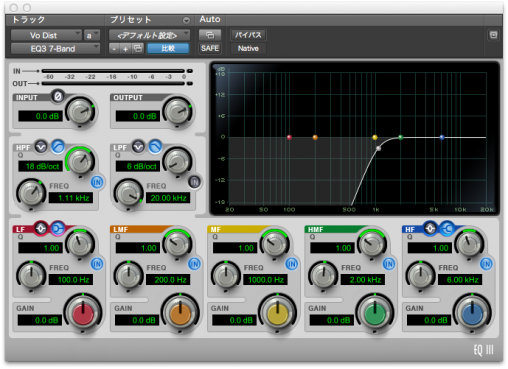Toggle the LF band IN button
The image size is (508, 369).
pyautogui.click(x=97, y=264)
